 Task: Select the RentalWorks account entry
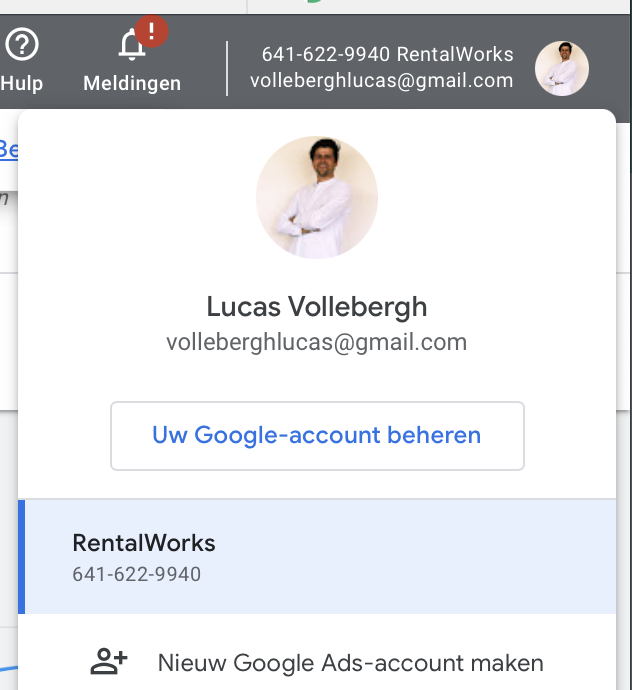pyautogui.click(x=317, y=557)
